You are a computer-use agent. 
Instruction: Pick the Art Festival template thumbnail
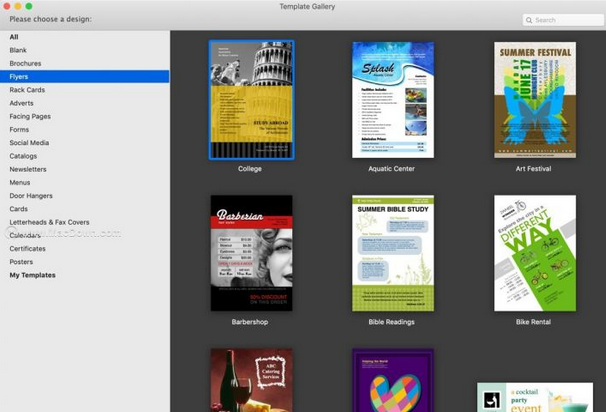point(534,100)
